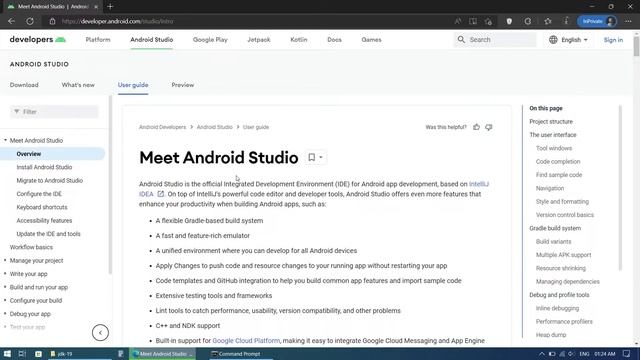Open the bookmark dropdown arrow

click(321, 157)
